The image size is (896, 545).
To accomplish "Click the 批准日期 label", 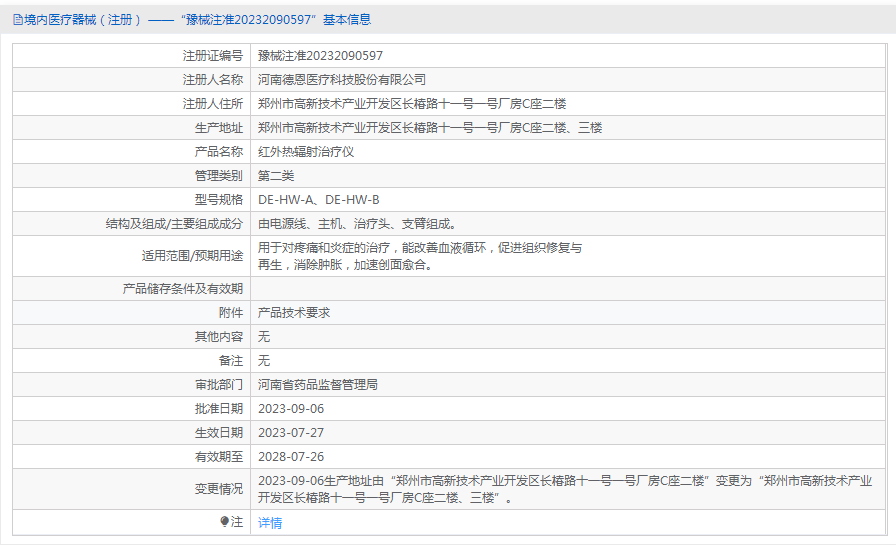I will [x=219, y=409].
